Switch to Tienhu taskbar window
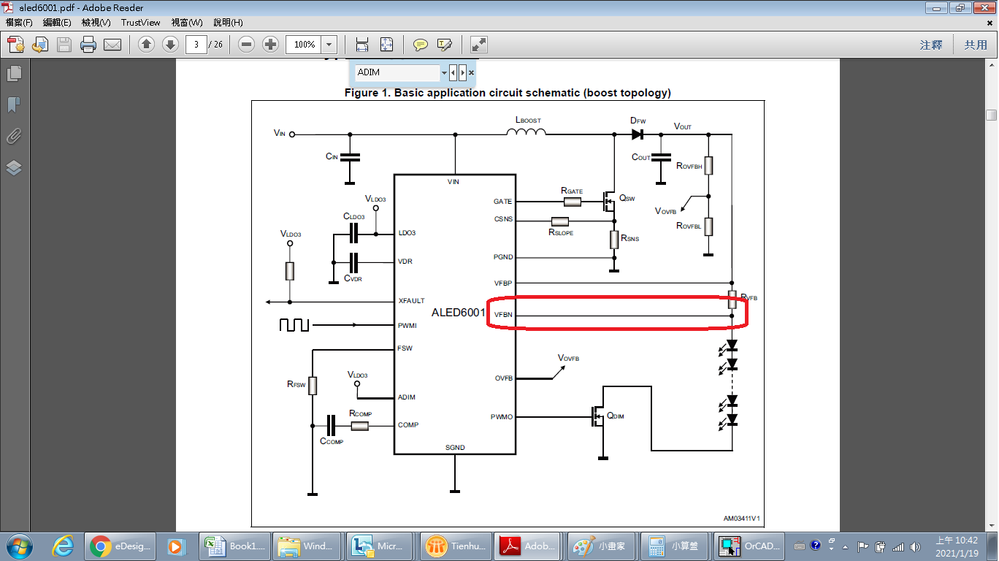Screen dimensions: 999x561 456,546
